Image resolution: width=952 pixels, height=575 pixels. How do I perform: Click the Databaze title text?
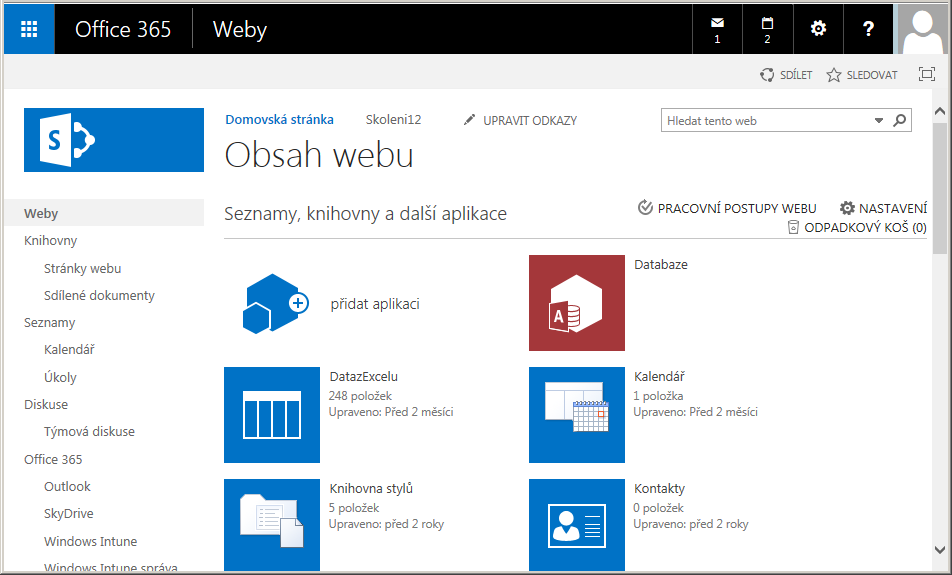pos(661,265)
